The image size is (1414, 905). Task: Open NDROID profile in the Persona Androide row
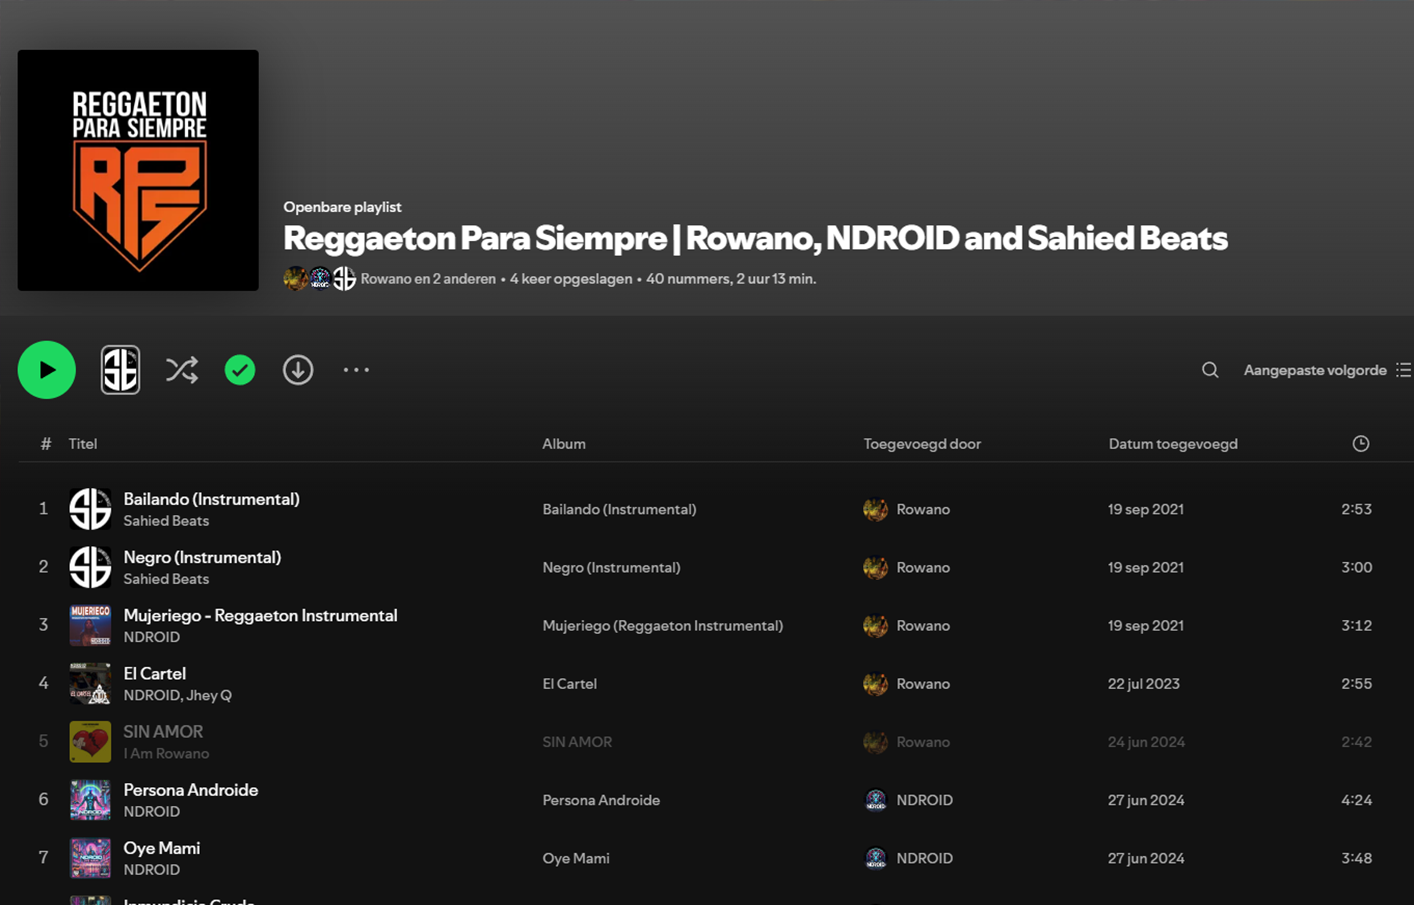[924, 800]
